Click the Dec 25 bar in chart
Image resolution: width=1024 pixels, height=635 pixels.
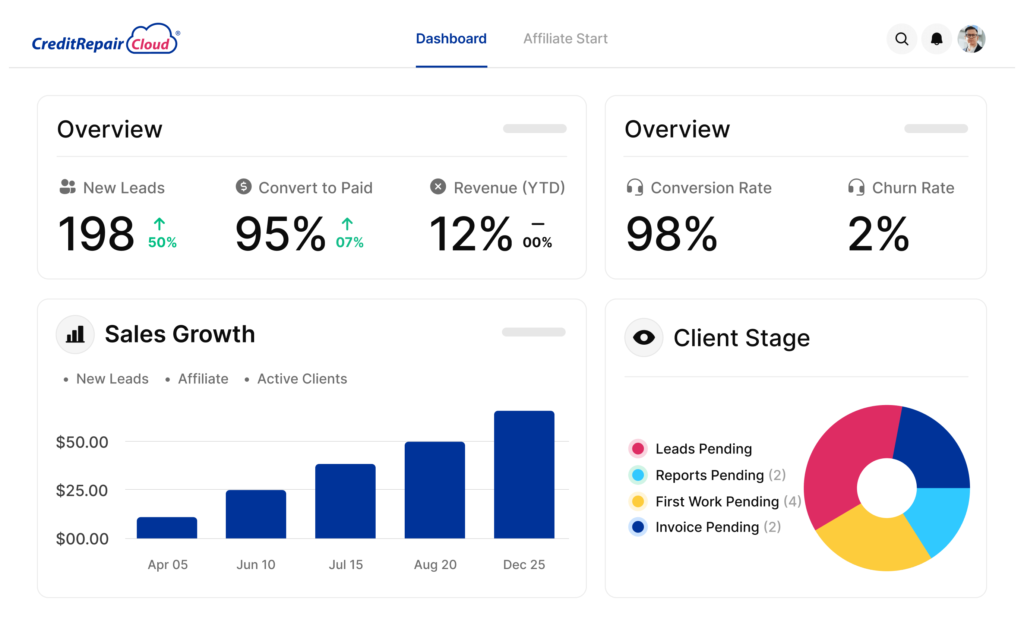click(524, 474)
